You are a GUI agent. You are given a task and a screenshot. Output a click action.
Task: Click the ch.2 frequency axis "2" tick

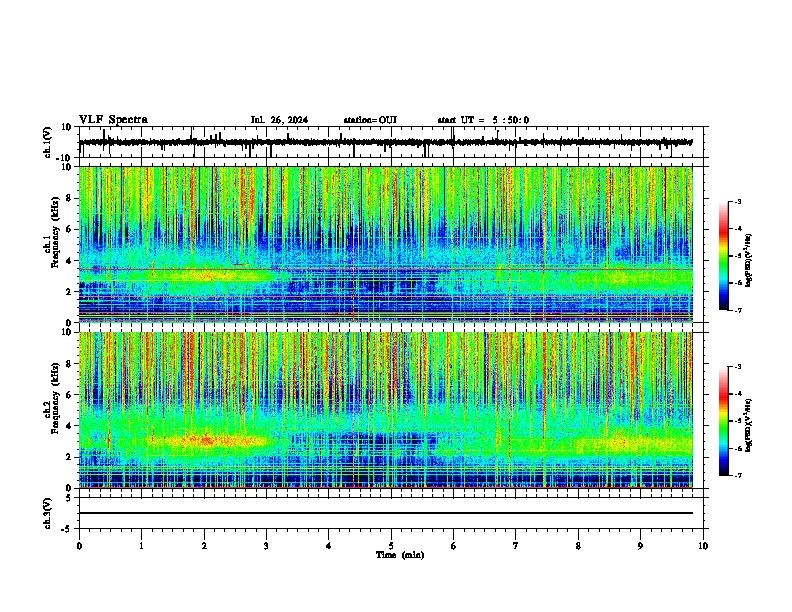click(70, 456)
